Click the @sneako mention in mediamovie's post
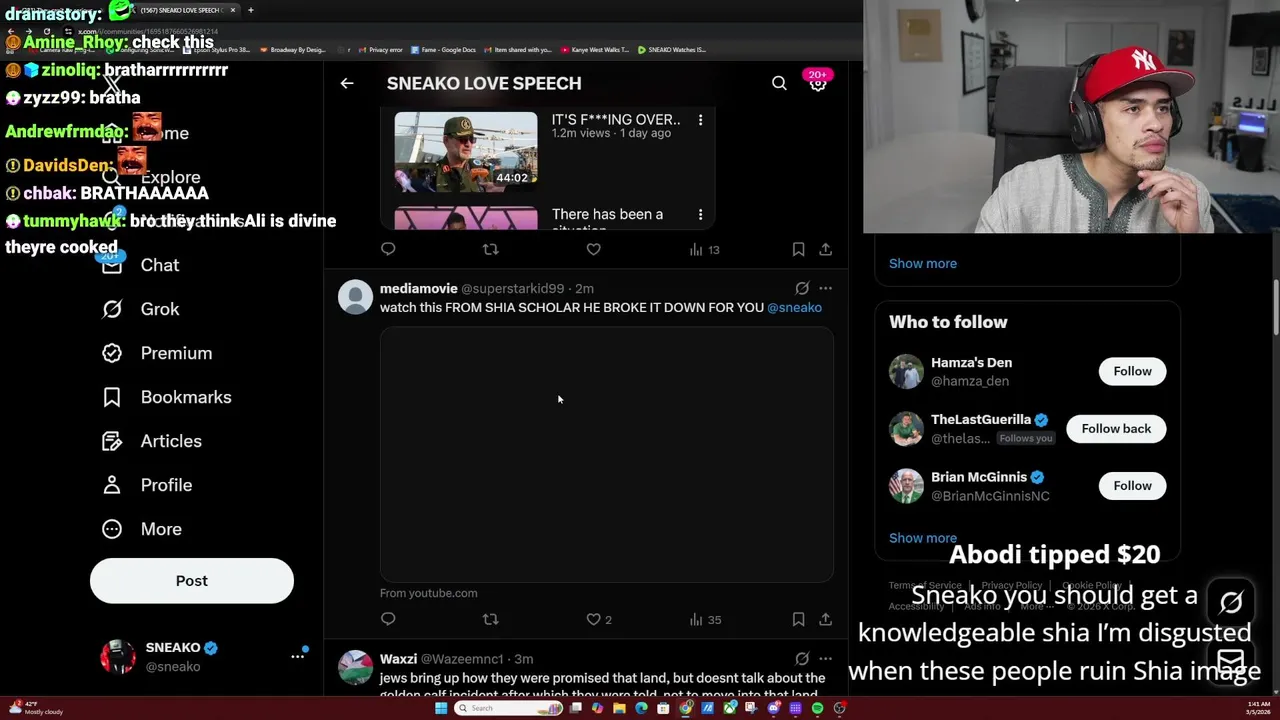The height and width of the screenshot is (720, 1280). pos(794,307)
